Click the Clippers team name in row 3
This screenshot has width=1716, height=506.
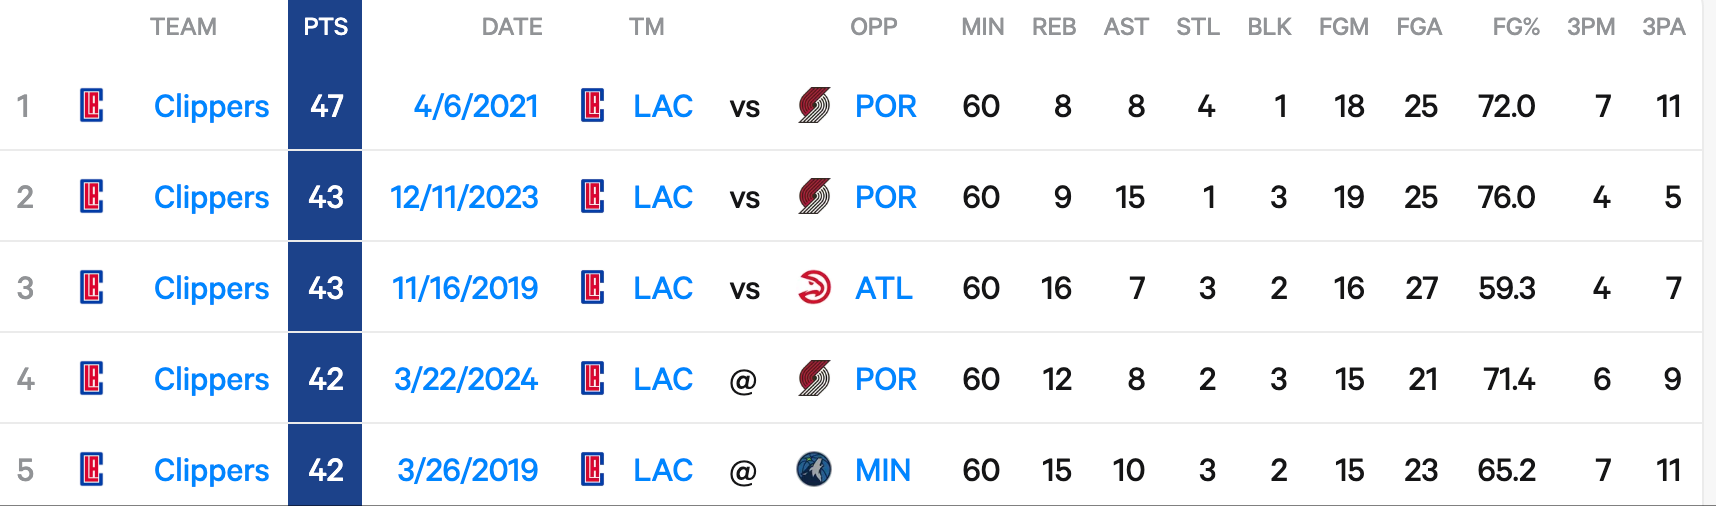pyautogui.click(x=212, y=288)
